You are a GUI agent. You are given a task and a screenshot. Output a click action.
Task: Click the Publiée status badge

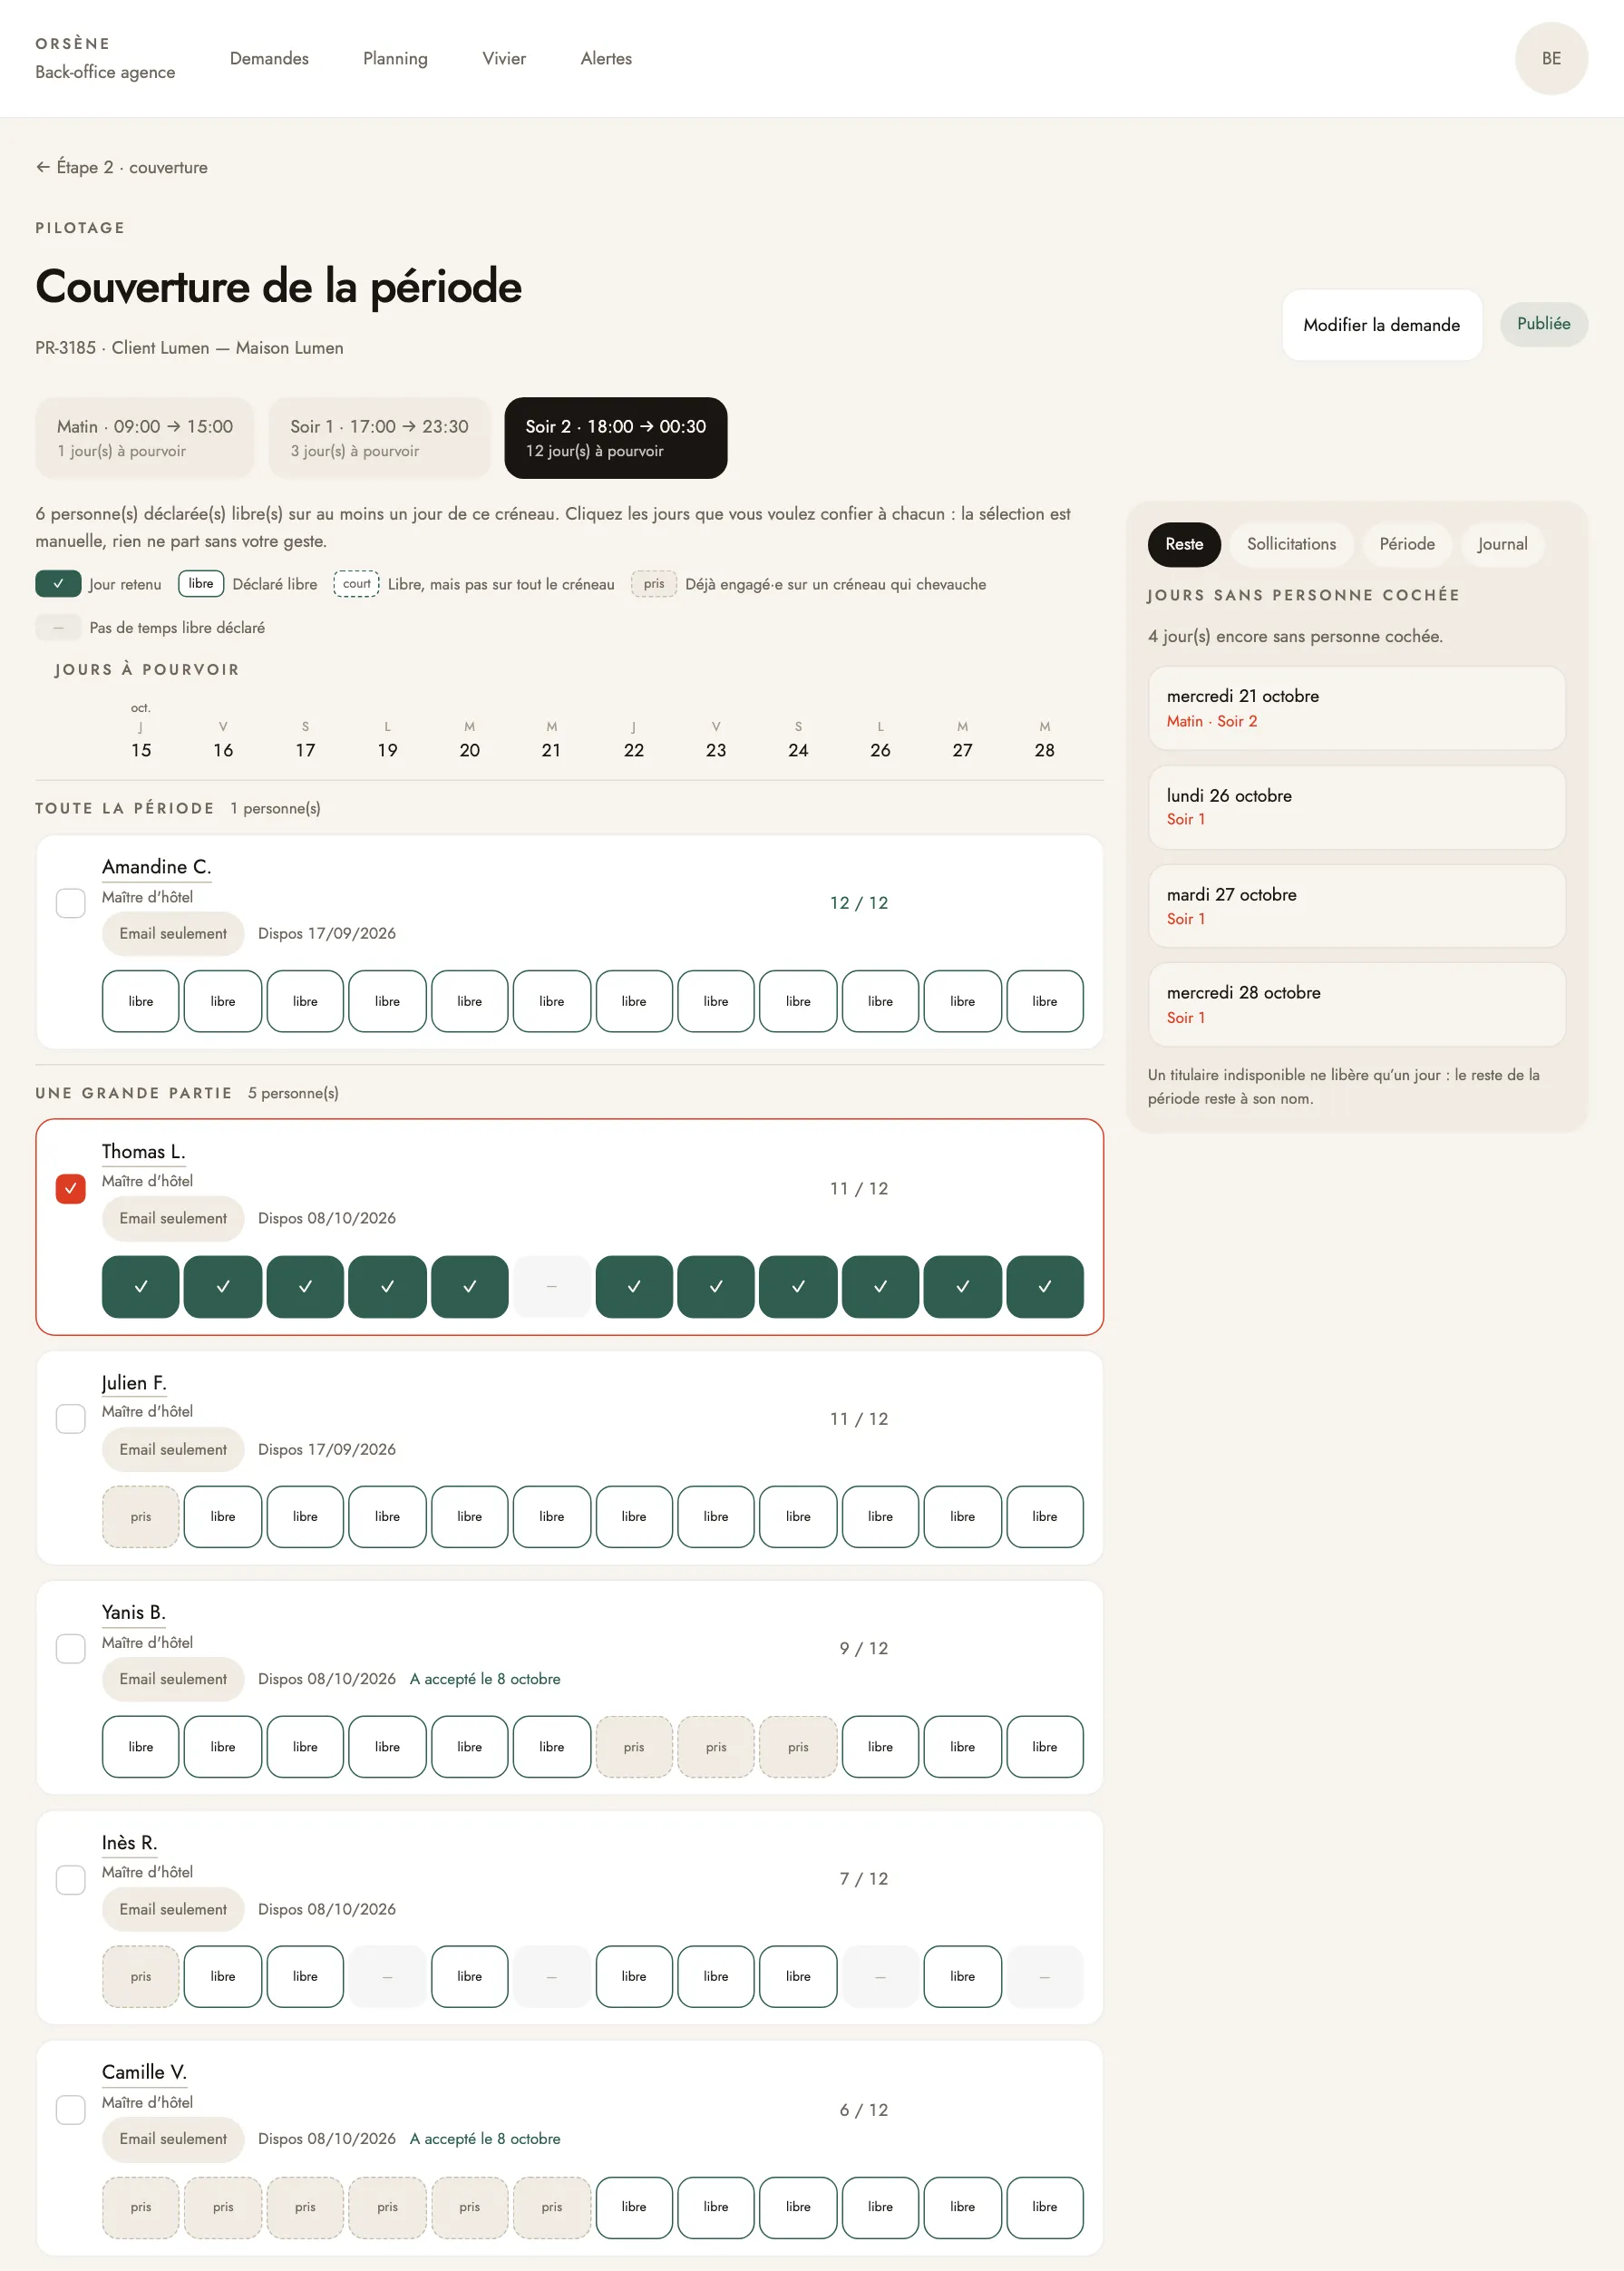click(1543, 324)
